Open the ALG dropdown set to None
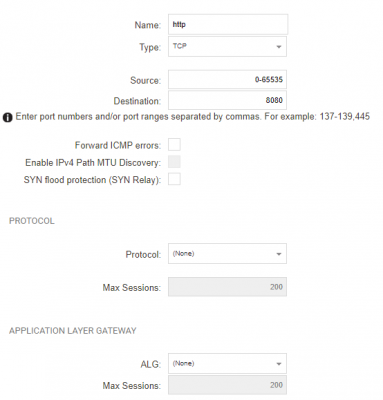 click(227, 363)
